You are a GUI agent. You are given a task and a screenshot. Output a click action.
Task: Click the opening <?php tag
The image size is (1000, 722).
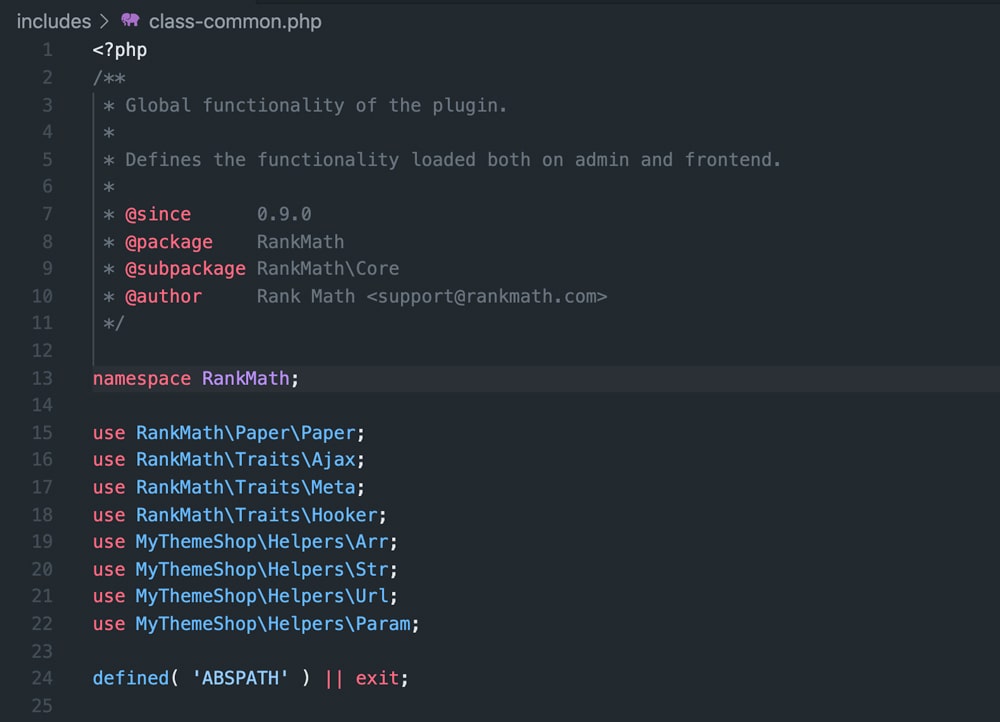coord(118,49)
